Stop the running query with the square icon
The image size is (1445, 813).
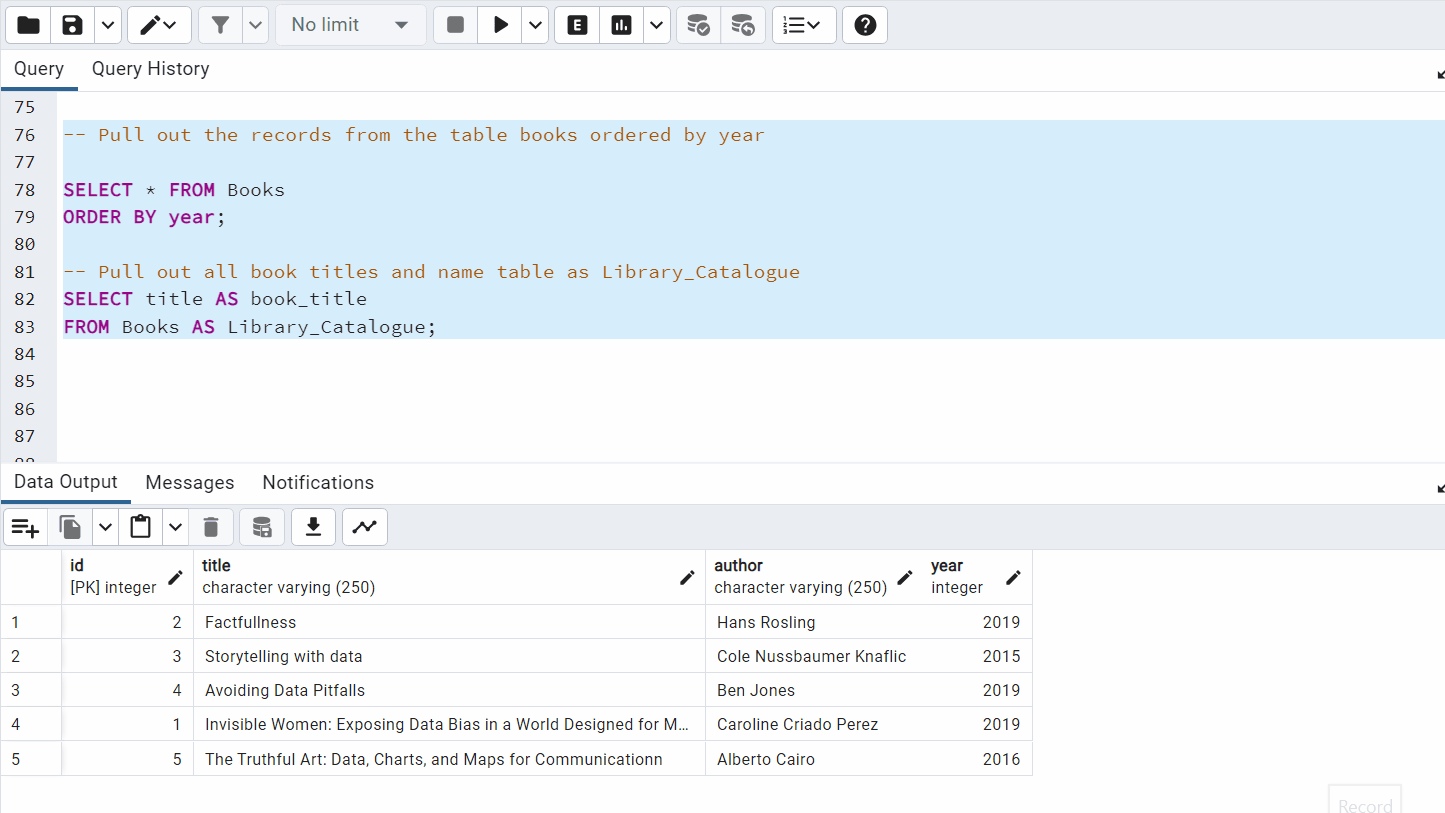click(x=455, y=25)
